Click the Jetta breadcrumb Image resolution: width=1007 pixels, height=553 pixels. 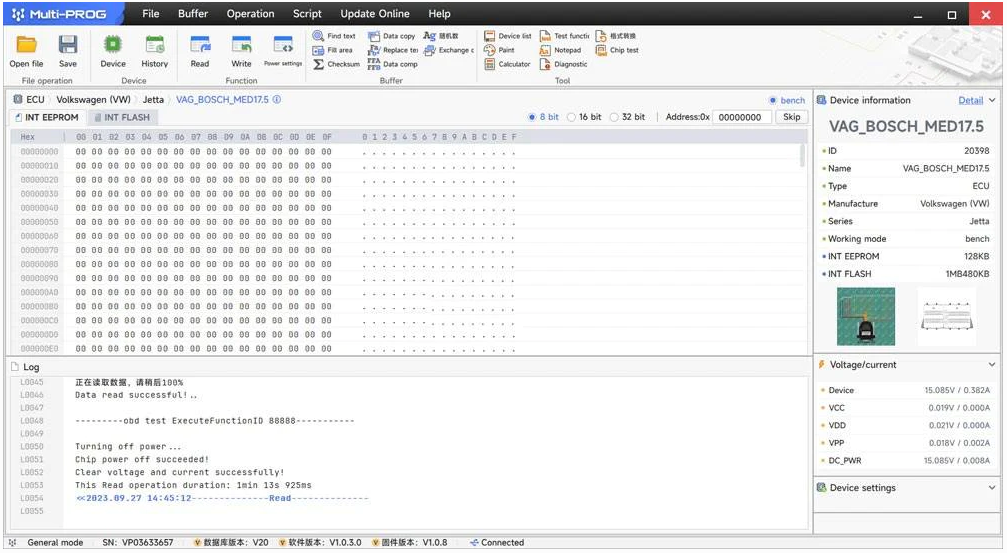(153, 100)
